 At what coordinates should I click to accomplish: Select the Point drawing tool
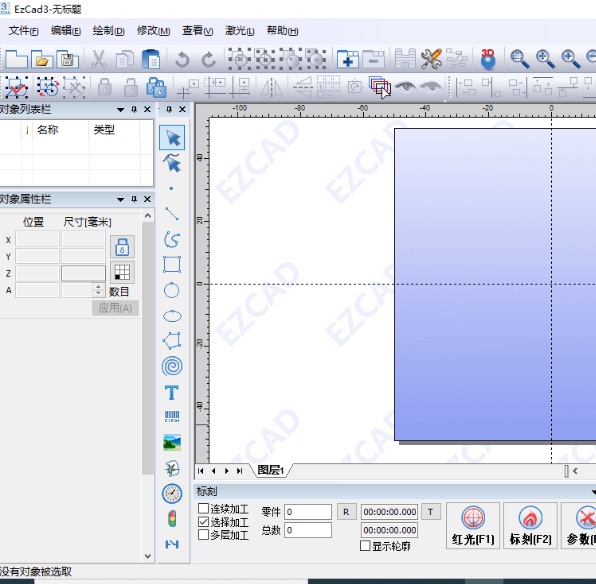[171, 188]
